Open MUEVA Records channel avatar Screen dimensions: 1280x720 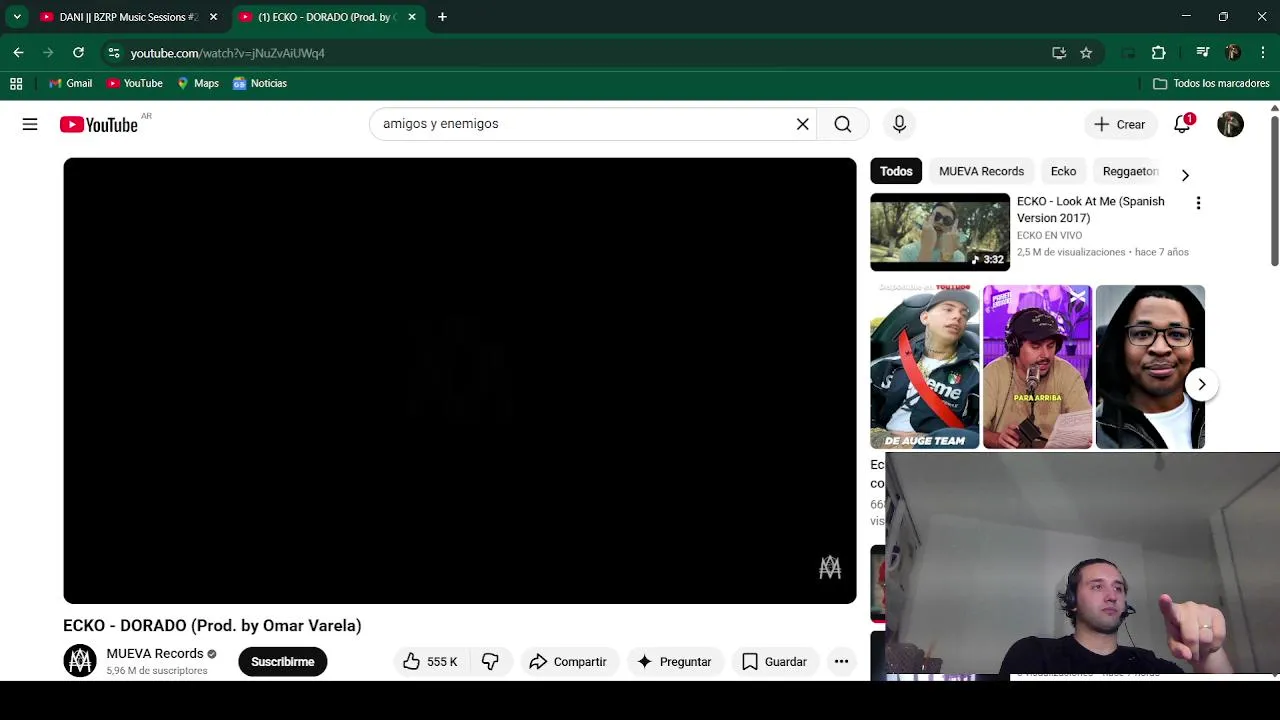pos(80,661)
